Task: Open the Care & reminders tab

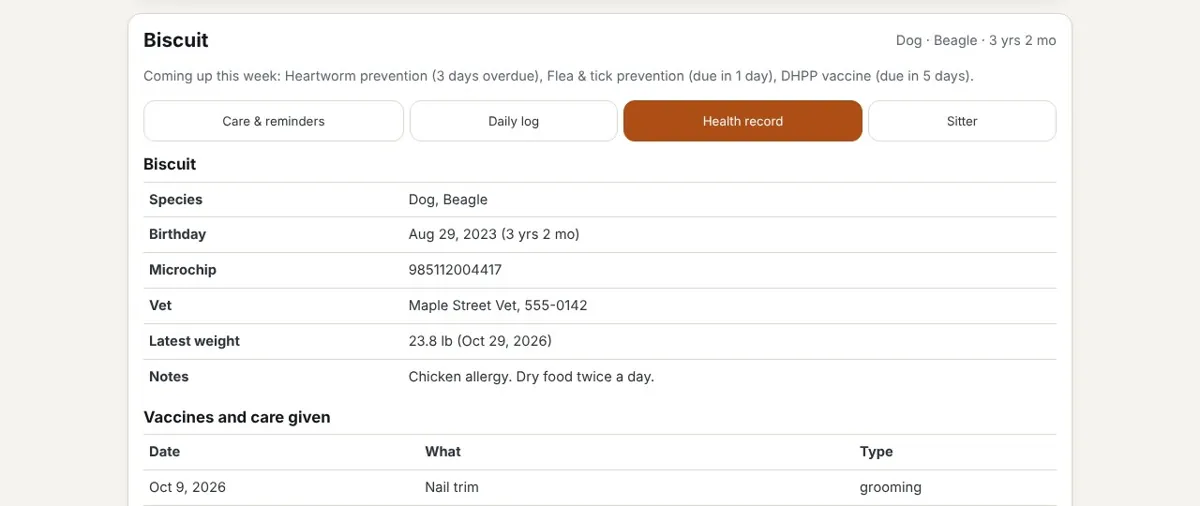Action: [x=273, y=121]
